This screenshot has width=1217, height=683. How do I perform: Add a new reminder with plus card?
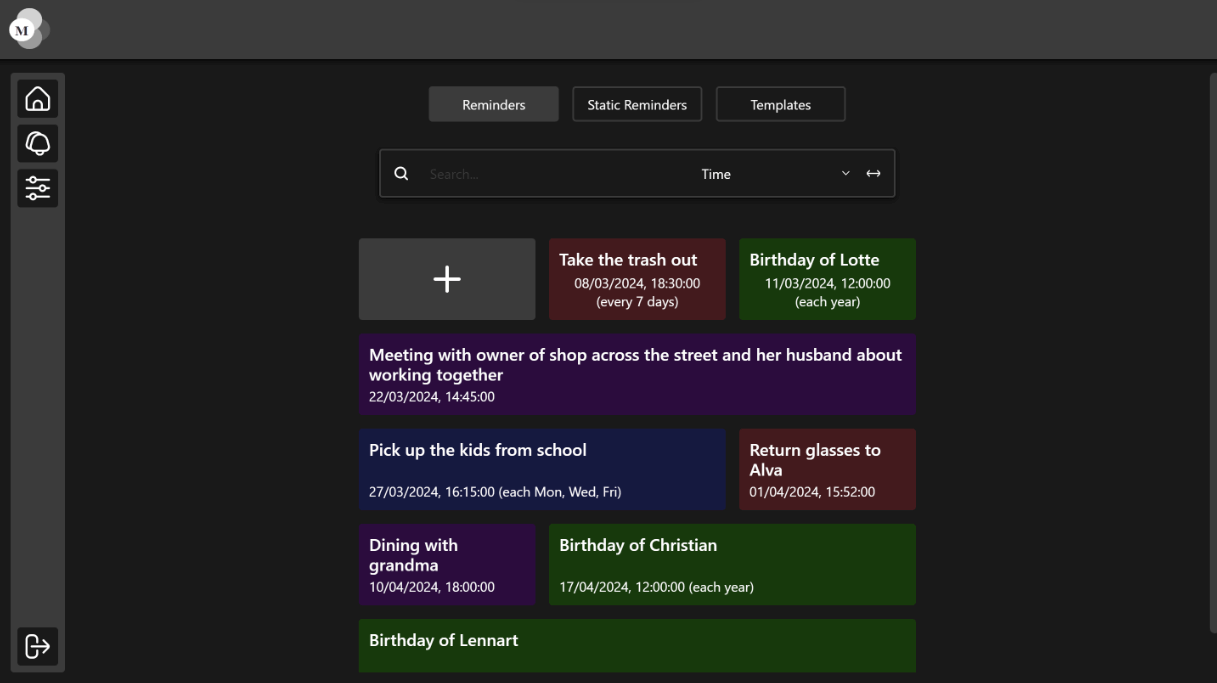click(447, 279)
